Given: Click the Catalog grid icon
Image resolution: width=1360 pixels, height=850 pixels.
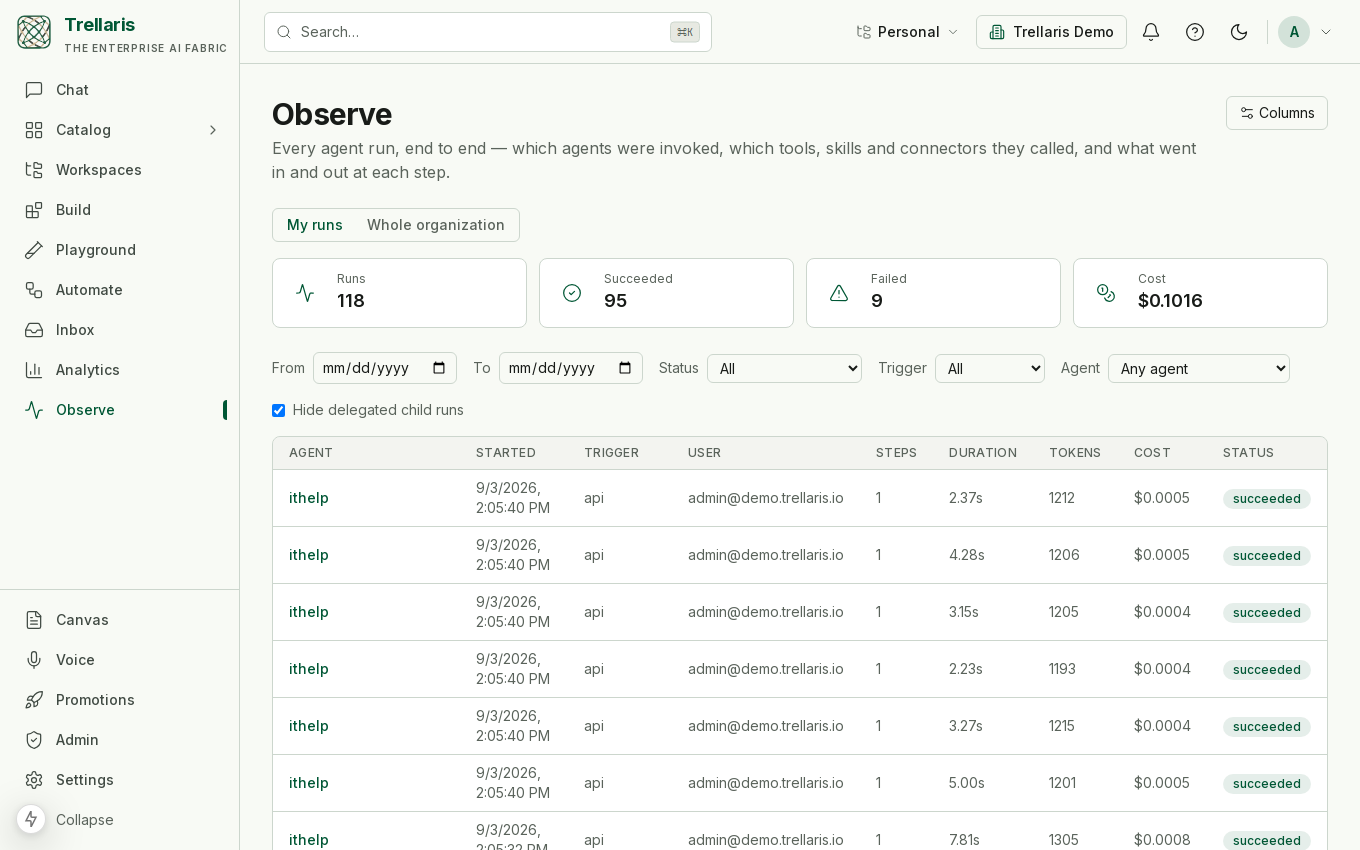Looking at the screenshot, I should click(34, 130).
